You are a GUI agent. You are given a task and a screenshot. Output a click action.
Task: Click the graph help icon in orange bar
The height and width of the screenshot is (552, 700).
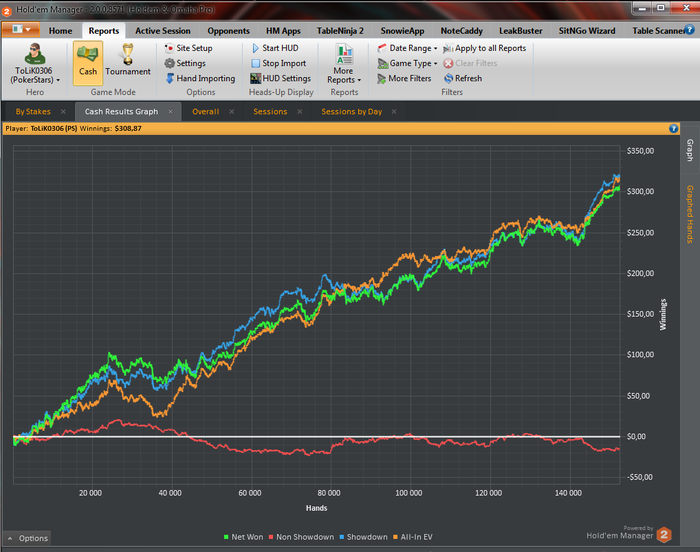pyautogui.click(x=674, y=129)
